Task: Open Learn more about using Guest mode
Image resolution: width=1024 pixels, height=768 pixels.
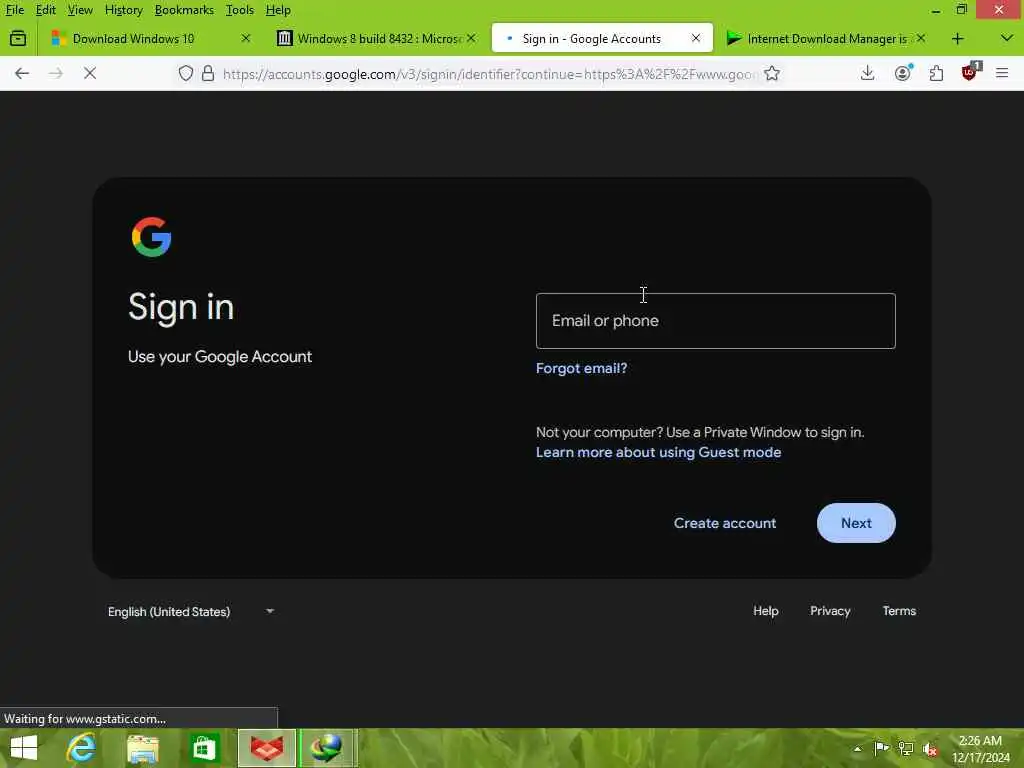Action: pyautogui.click(x=658, y=453)
